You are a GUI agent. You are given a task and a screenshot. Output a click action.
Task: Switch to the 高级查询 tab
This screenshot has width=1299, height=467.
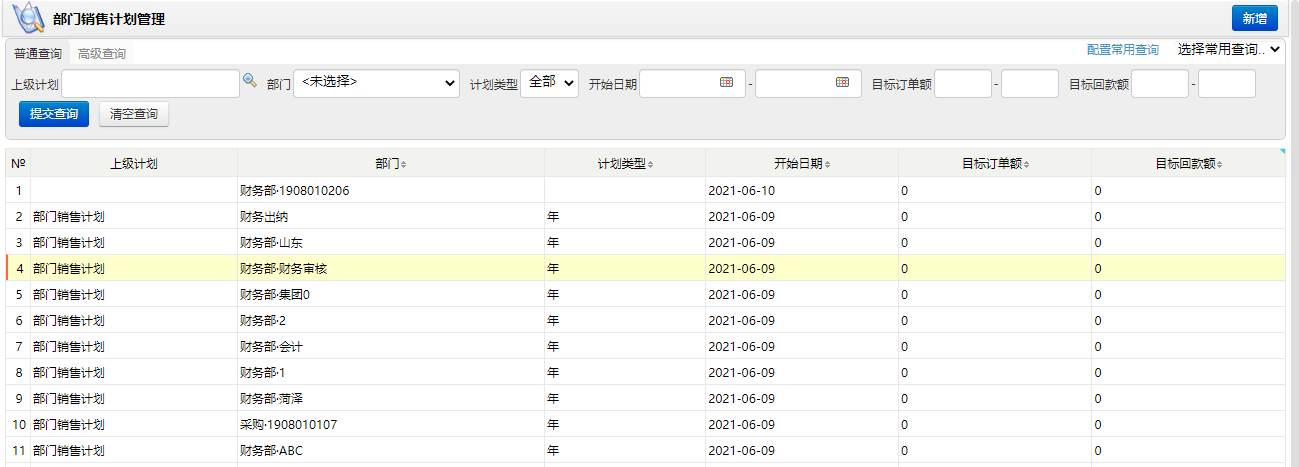[x=102, y=53]
